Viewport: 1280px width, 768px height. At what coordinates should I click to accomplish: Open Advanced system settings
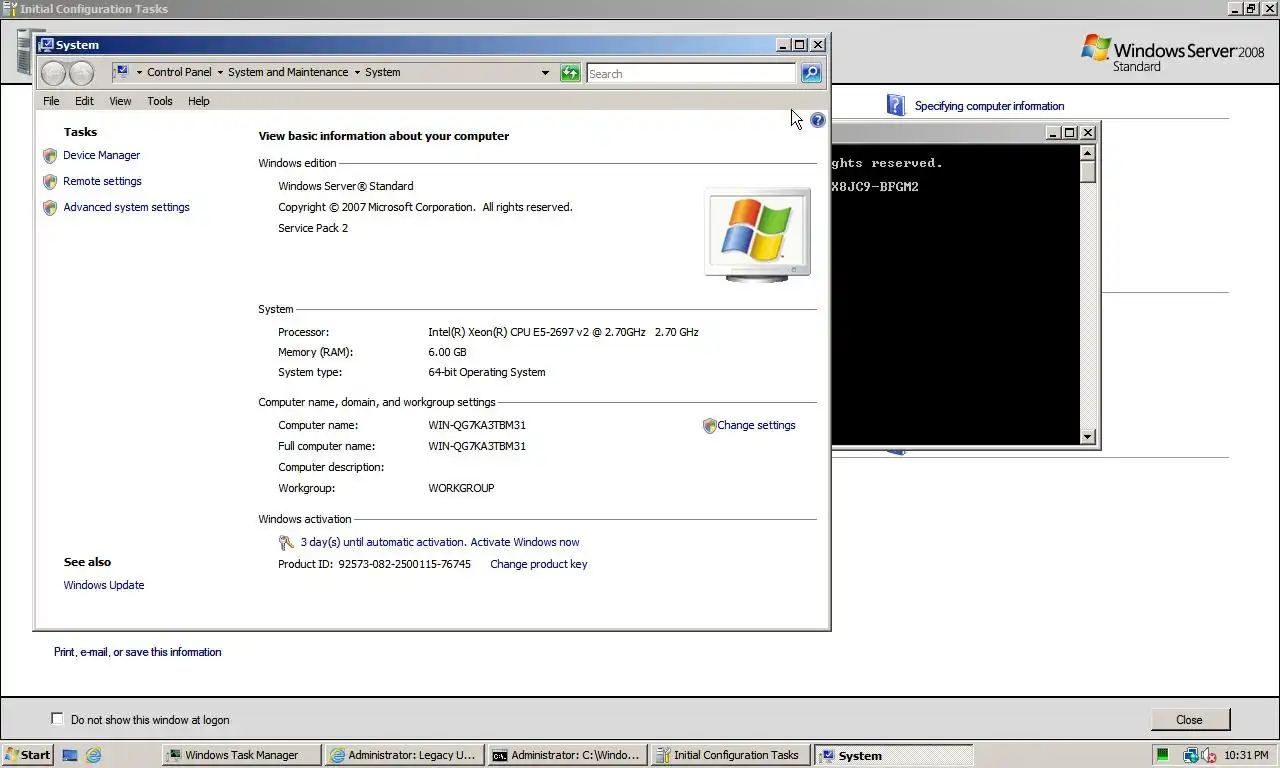click(126, 207)
